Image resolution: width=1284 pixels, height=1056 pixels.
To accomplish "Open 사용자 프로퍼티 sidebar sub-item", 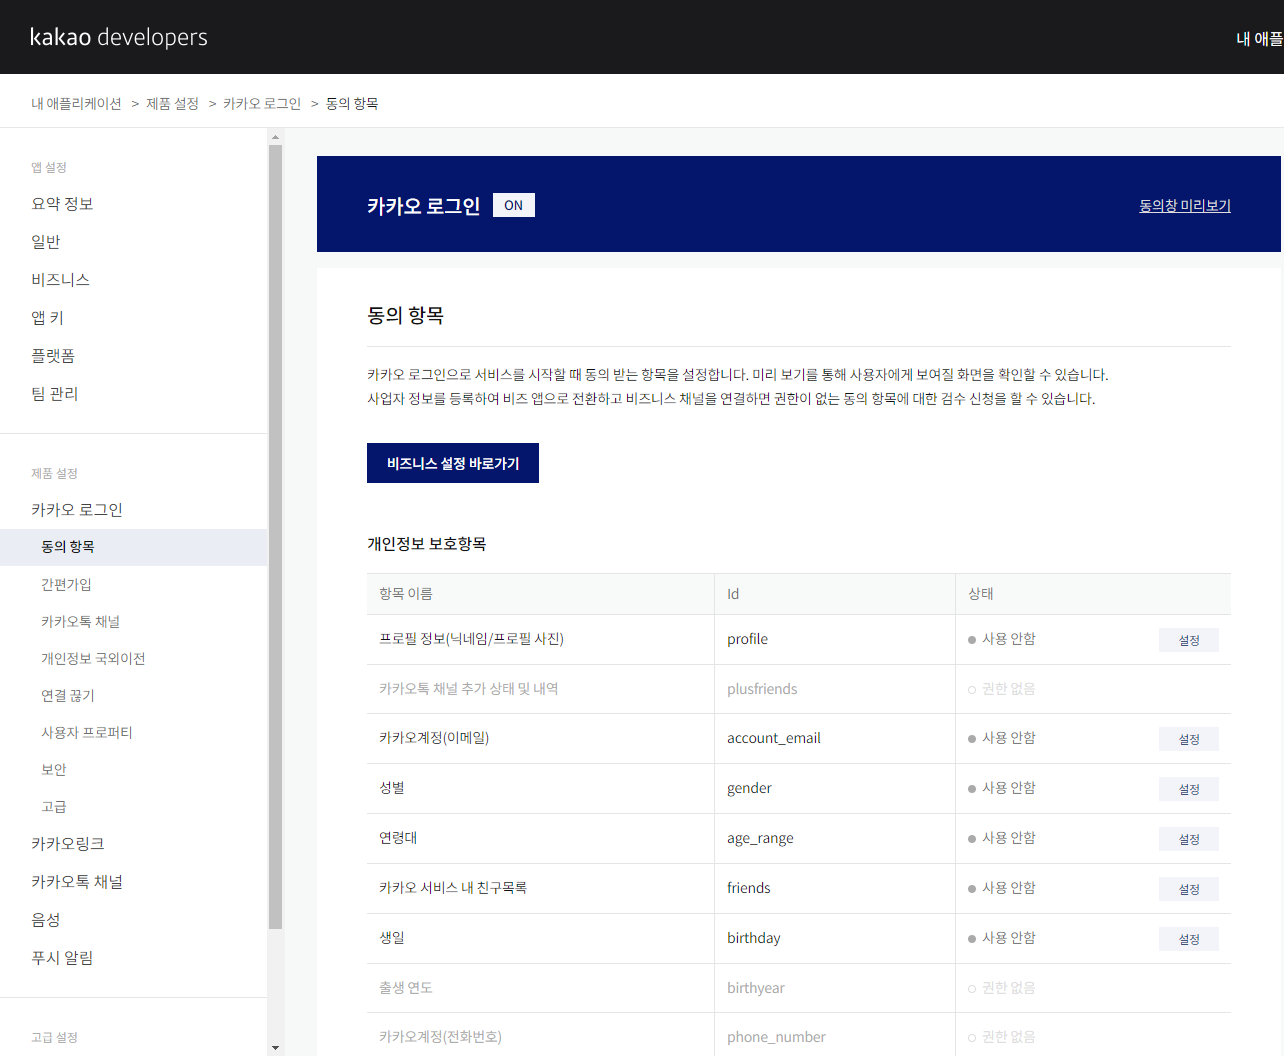I will pos(87,733).
